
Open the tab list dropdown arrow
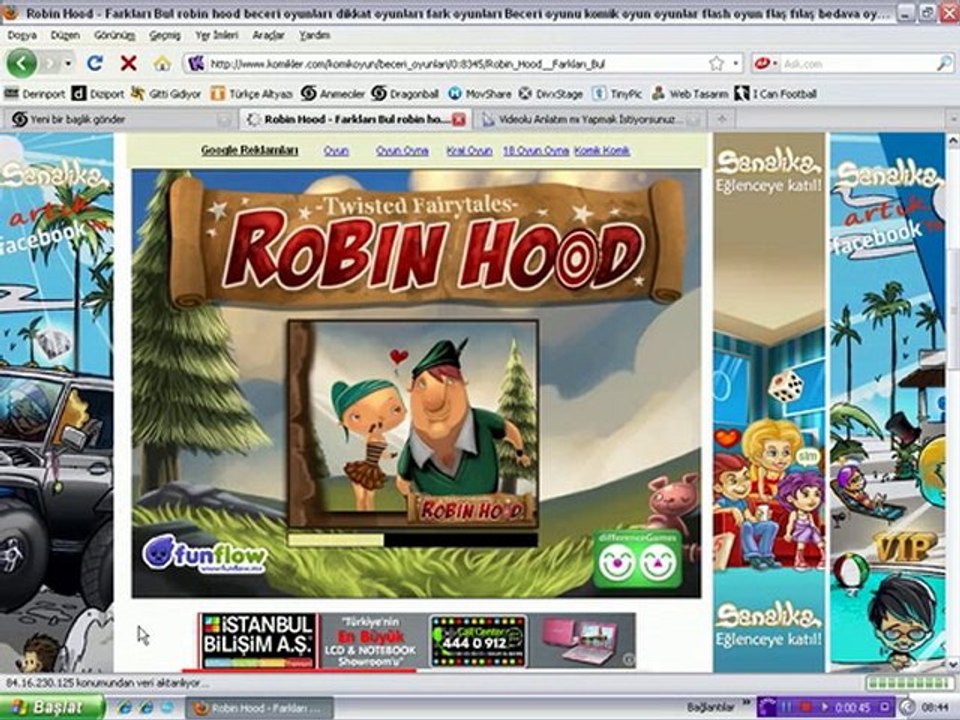[953, 119]
